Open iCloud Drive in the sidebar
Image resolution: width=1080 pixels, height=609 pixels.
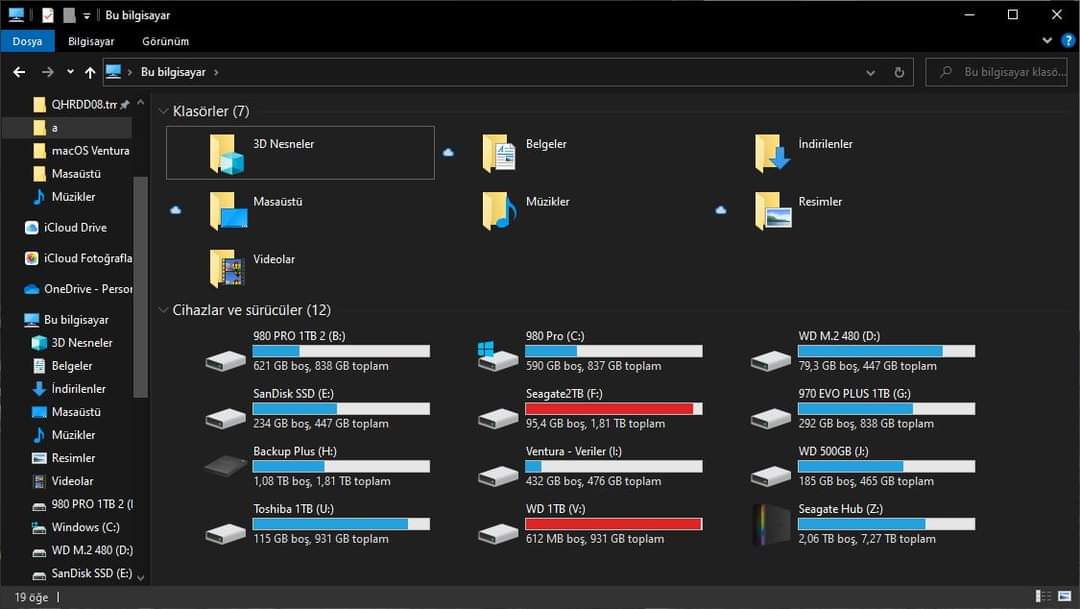pos(68,227)
